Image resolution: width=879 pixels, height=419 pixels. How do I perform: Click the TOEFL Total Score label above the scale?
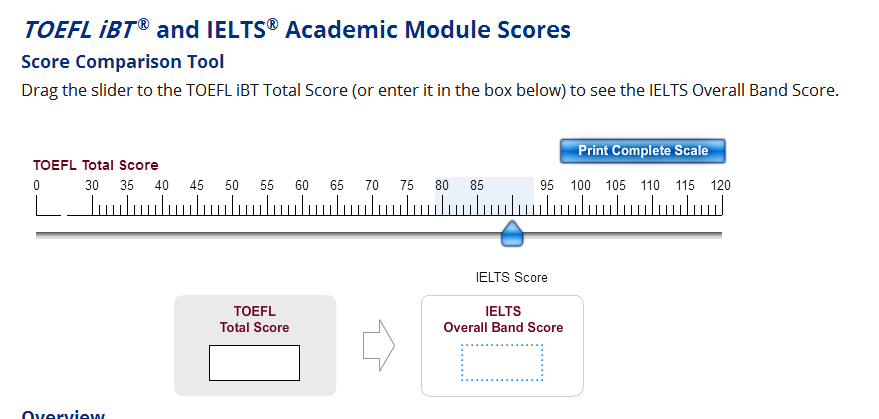(96, 166)
